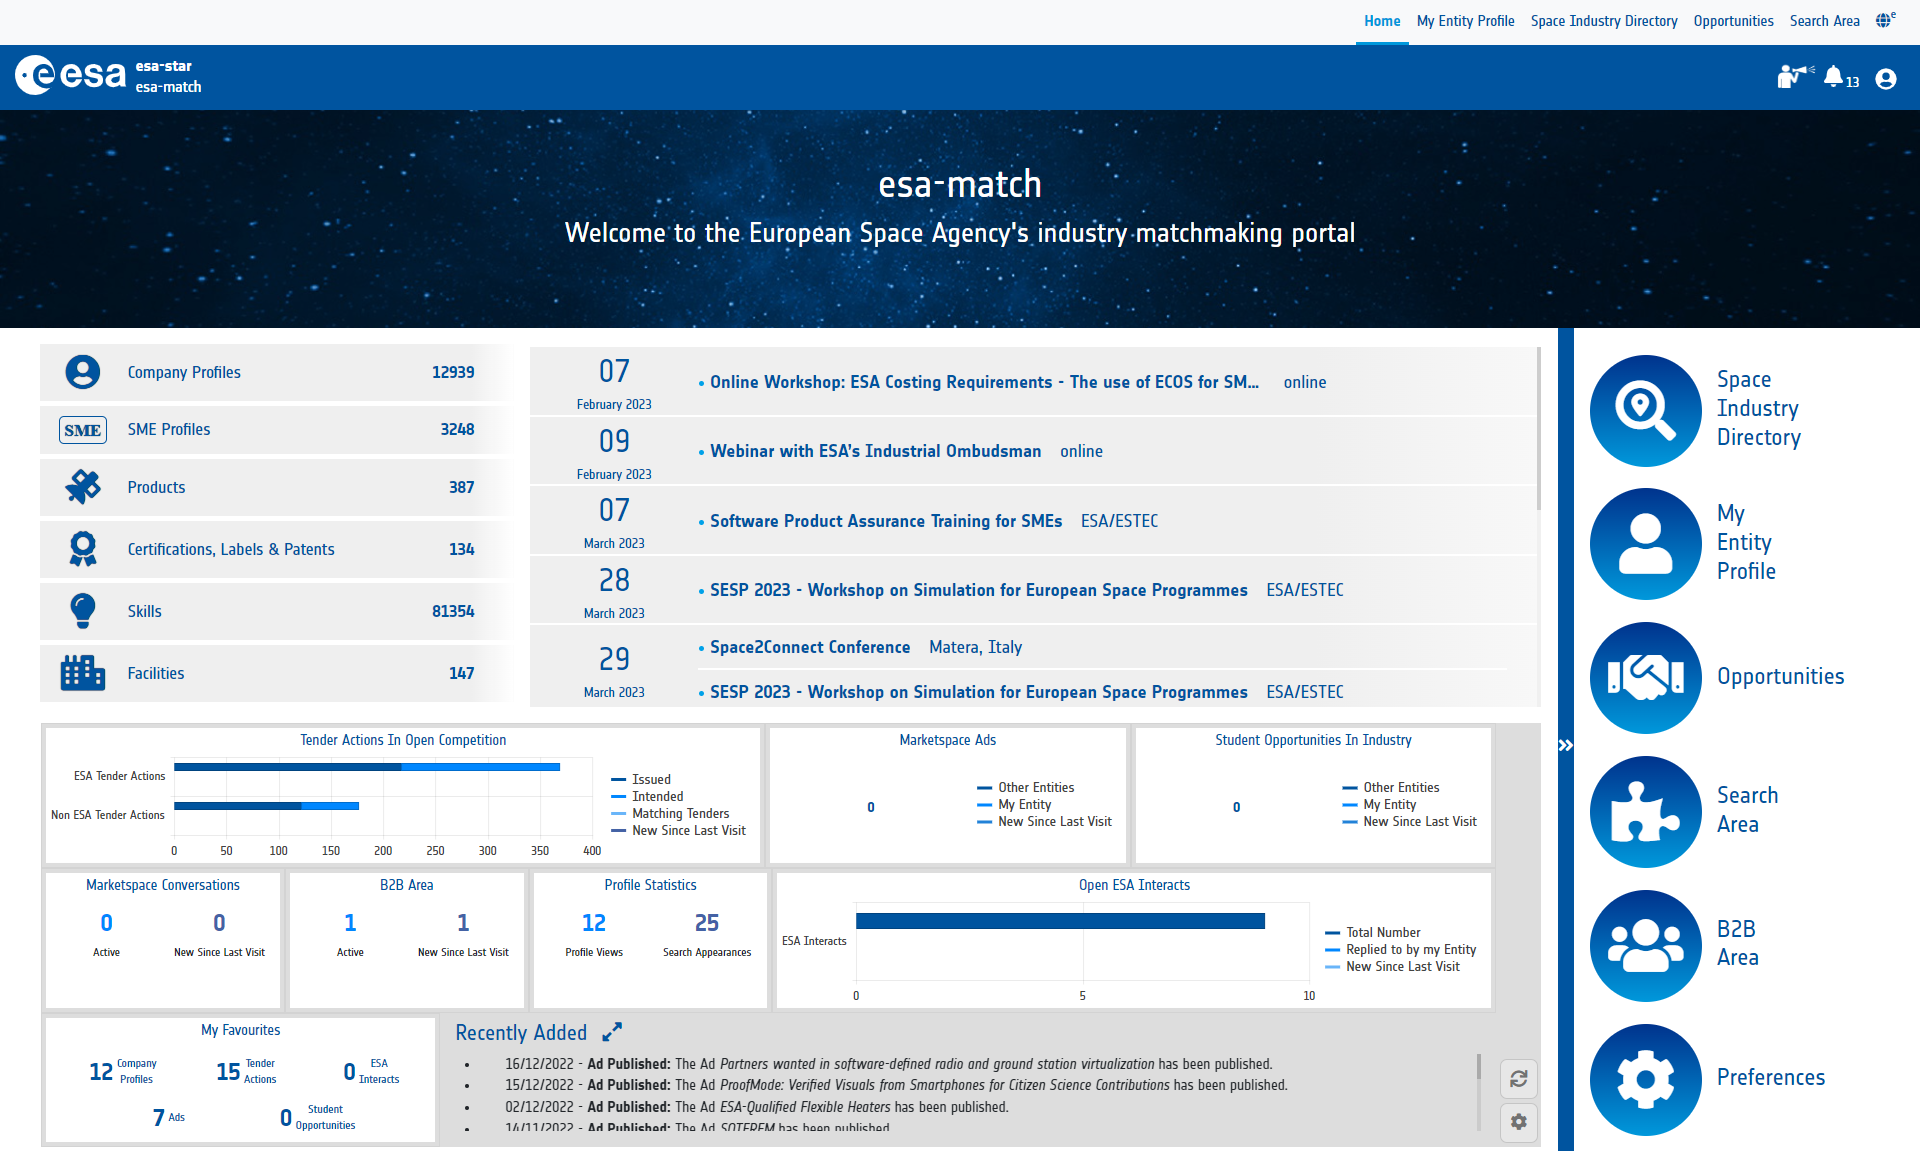Open the Space Industry Directory circular icon
Viewport: 1920px width, 1151px height.
pyautogui.click(x=1645, y=410)
